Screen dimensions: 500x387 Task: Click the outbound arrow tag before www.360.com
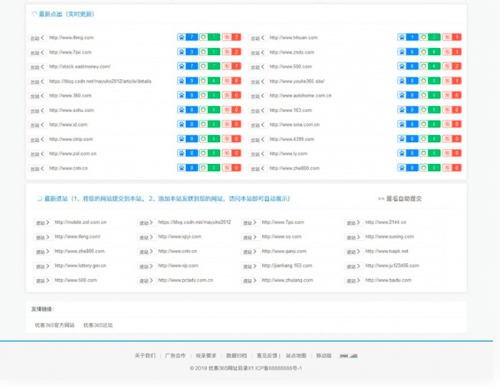pos(37,96)
